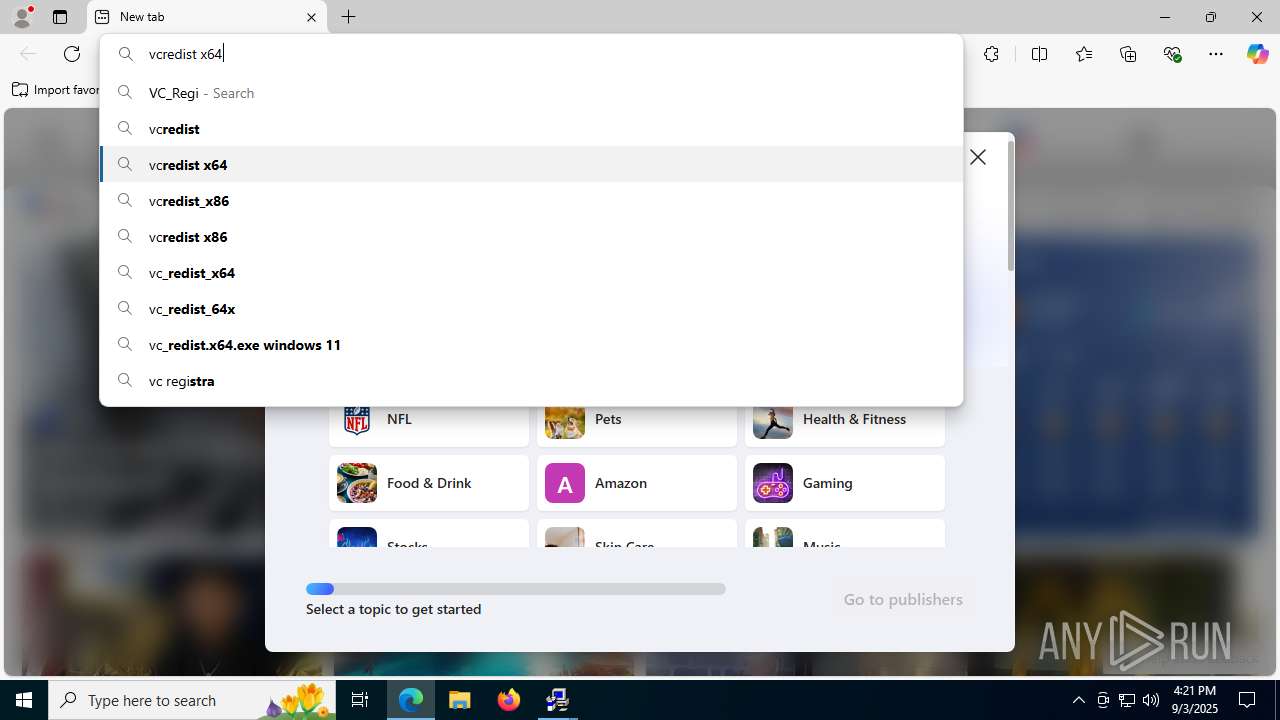The height and width of the screenshot is (720, 1280).
Task: Open the Windows Start menu
Action: [24, 700]
